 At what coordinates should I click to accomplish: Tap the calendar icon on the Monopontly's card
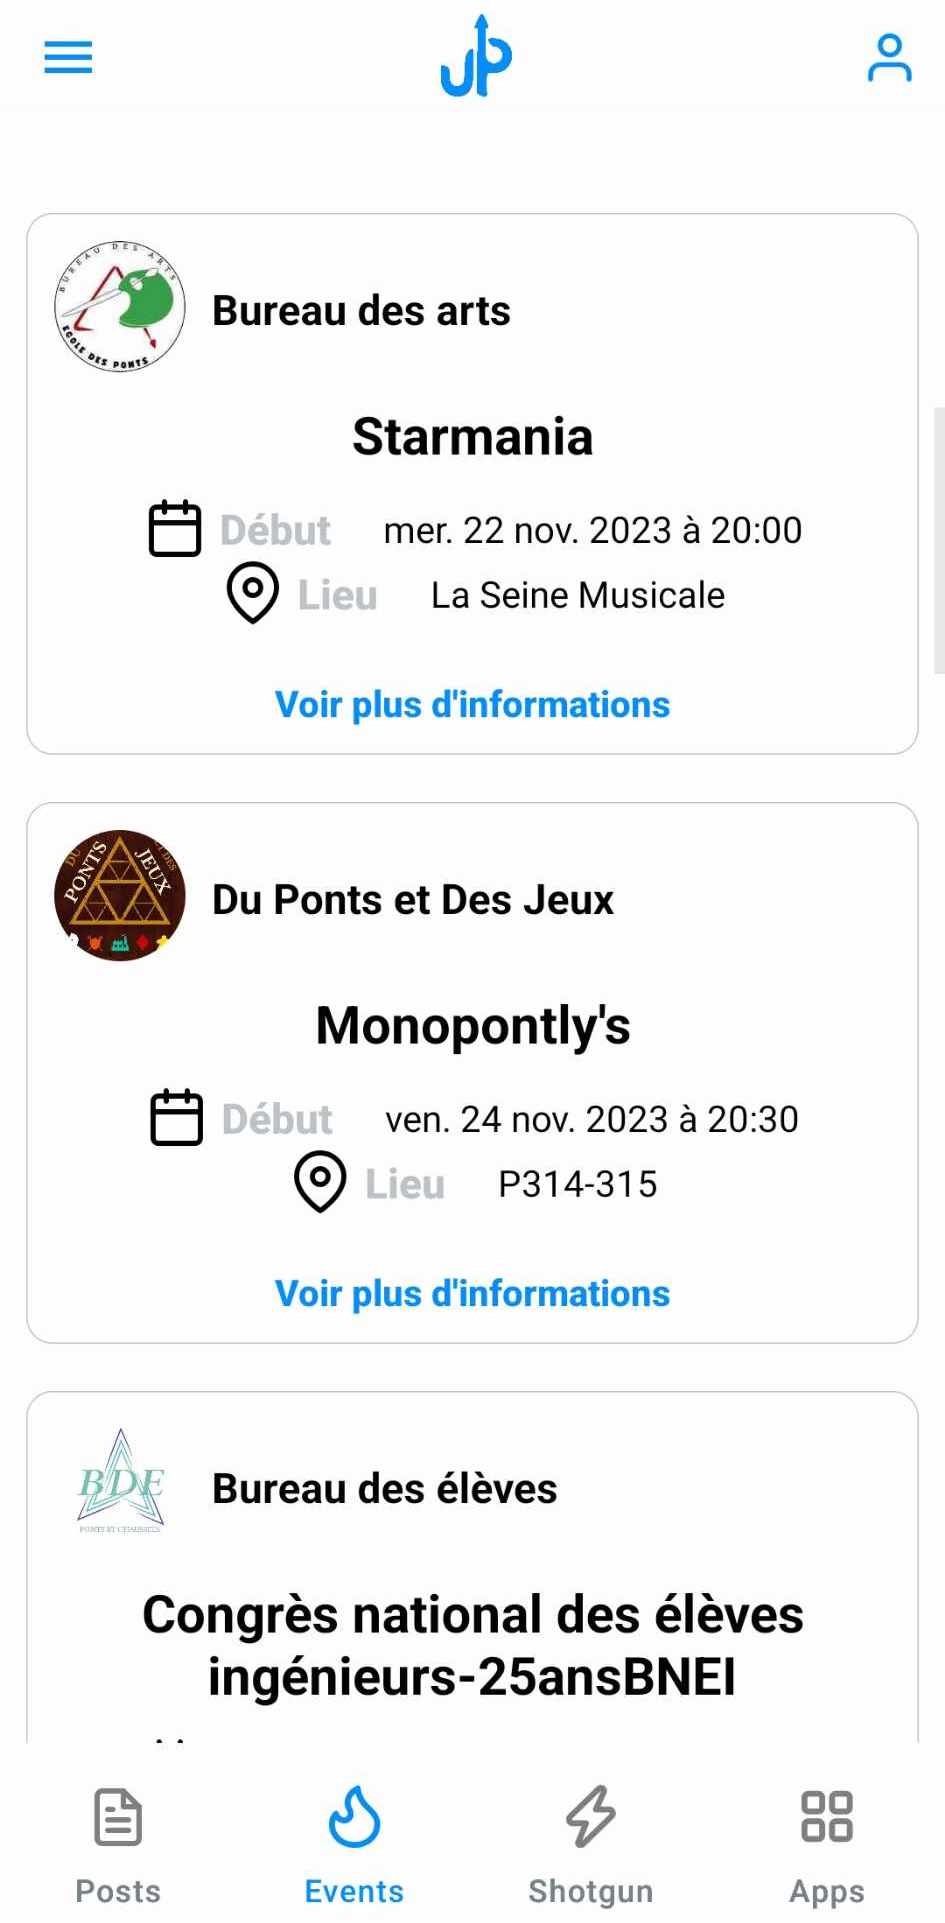pyautogui.click(x=176, y=1117)
